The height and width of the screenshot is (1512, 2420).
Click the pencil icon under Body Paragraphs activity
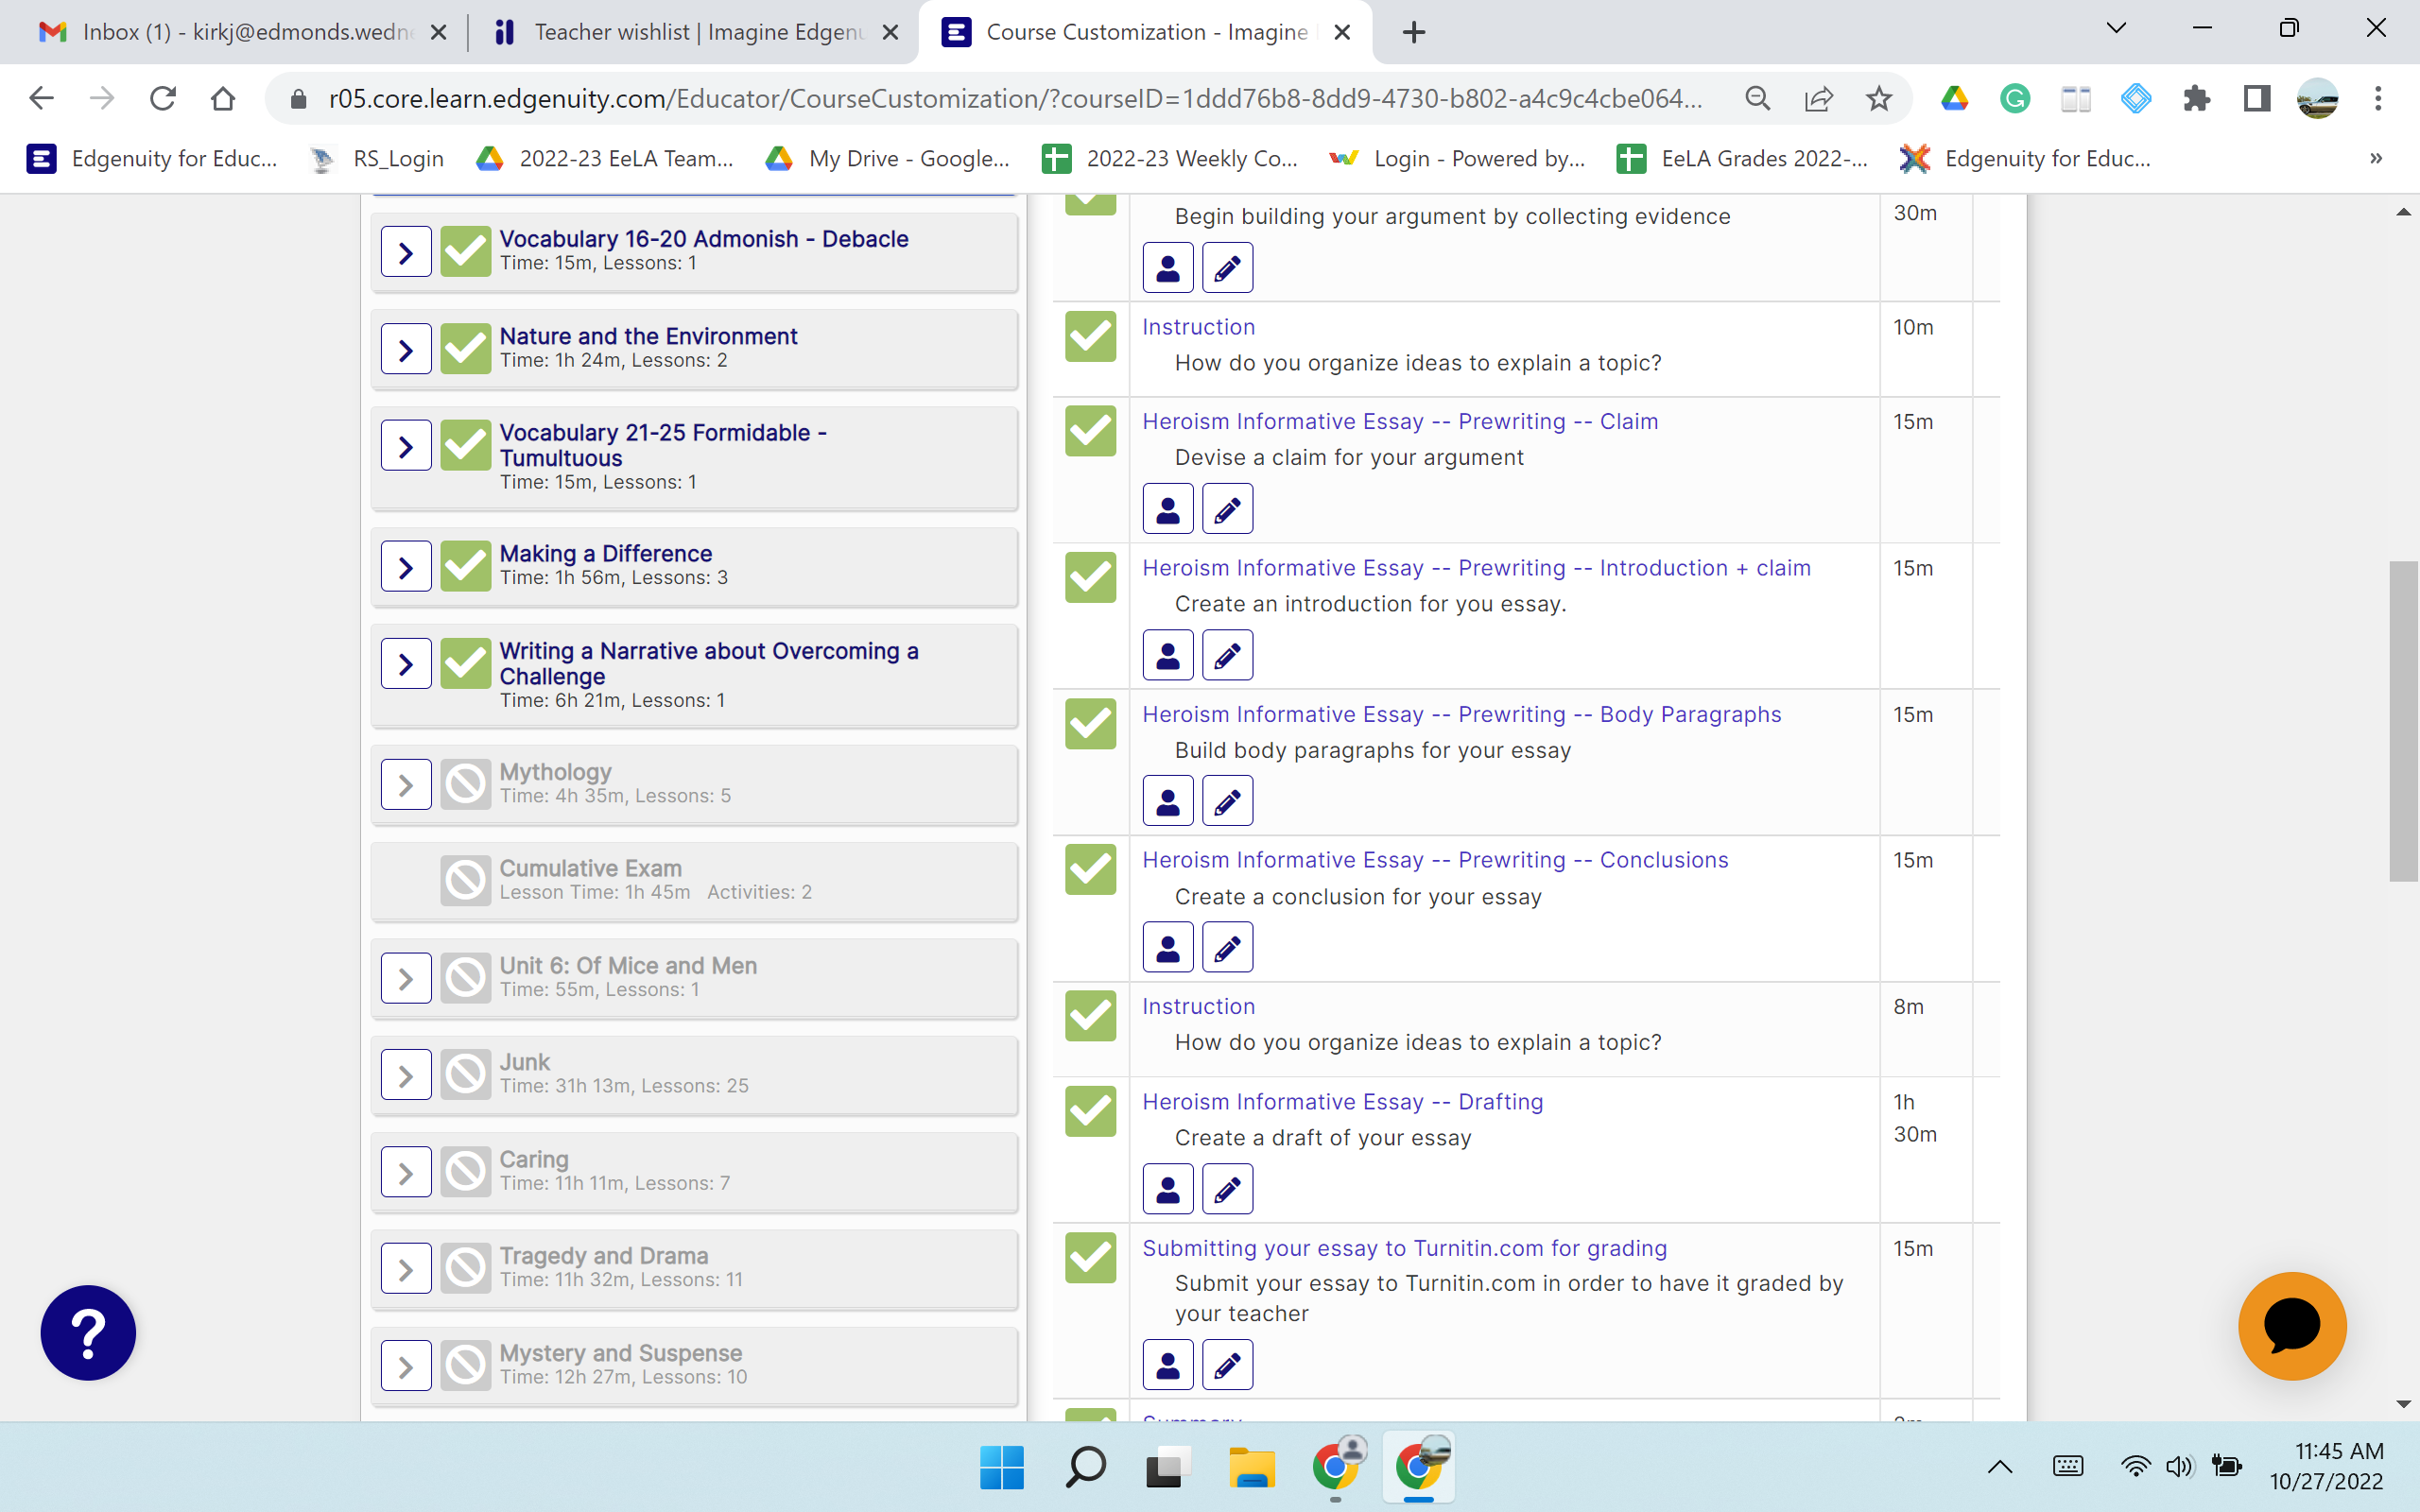pos(1227,802)
